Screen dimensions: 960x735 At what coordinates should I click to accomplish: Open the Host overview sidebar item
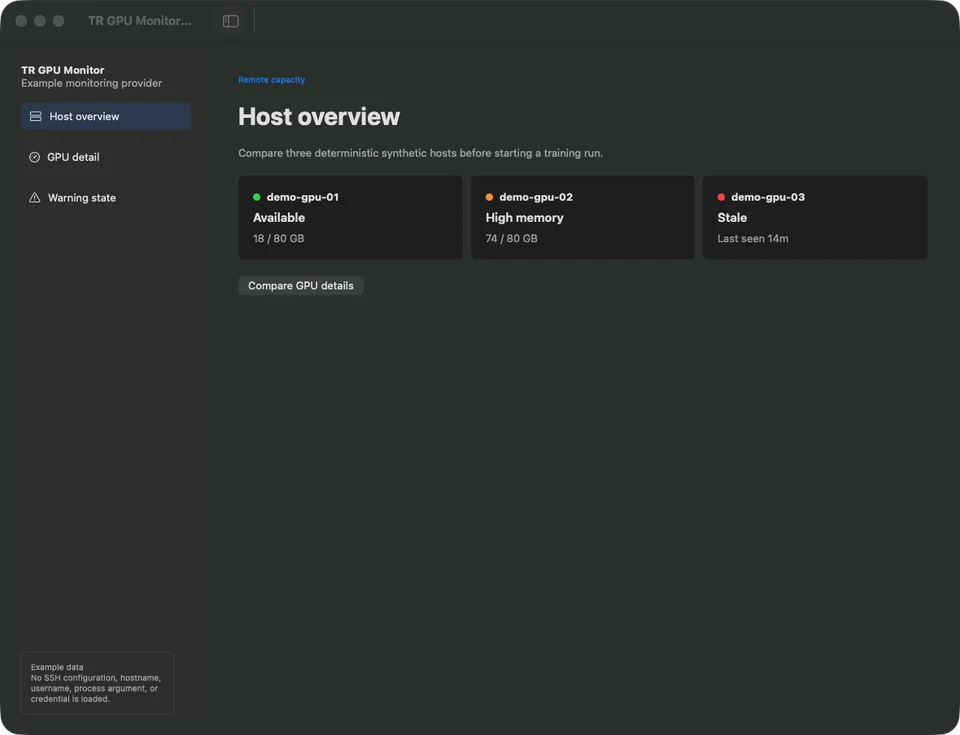(x=106, y=116)
